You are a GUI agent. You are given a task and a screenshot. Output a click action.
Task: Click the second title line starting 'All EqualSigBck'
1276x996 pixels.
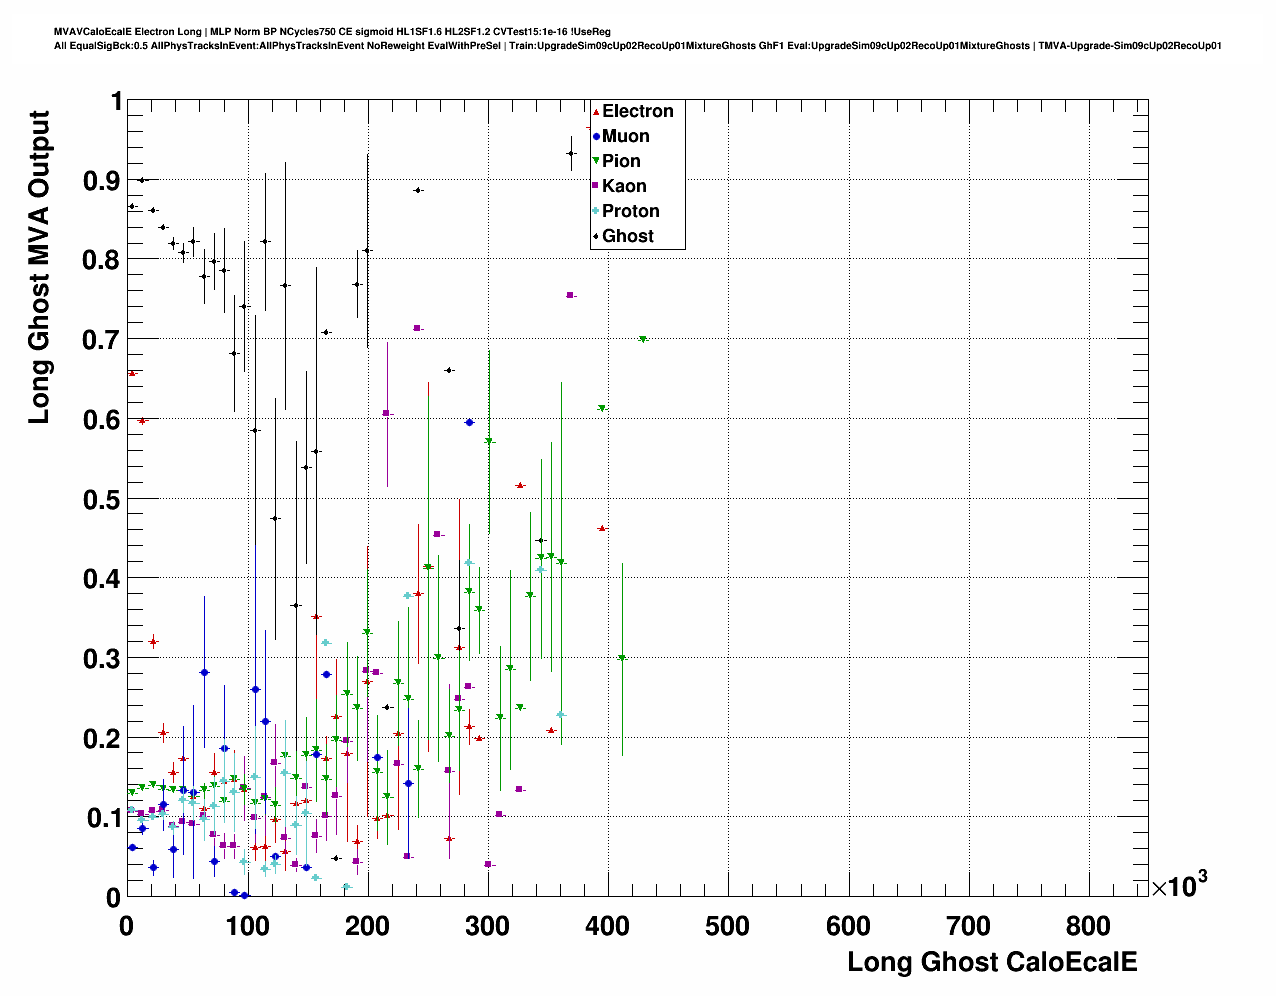pyautogui.click(x=637, y=46)
